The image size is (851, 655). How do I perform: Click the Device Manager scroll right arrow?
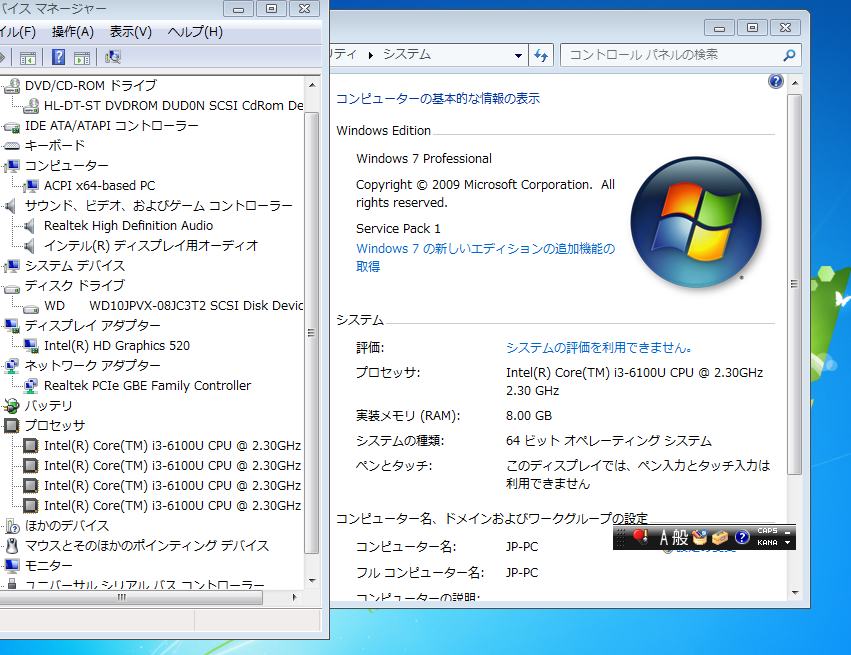click(295, 597)
